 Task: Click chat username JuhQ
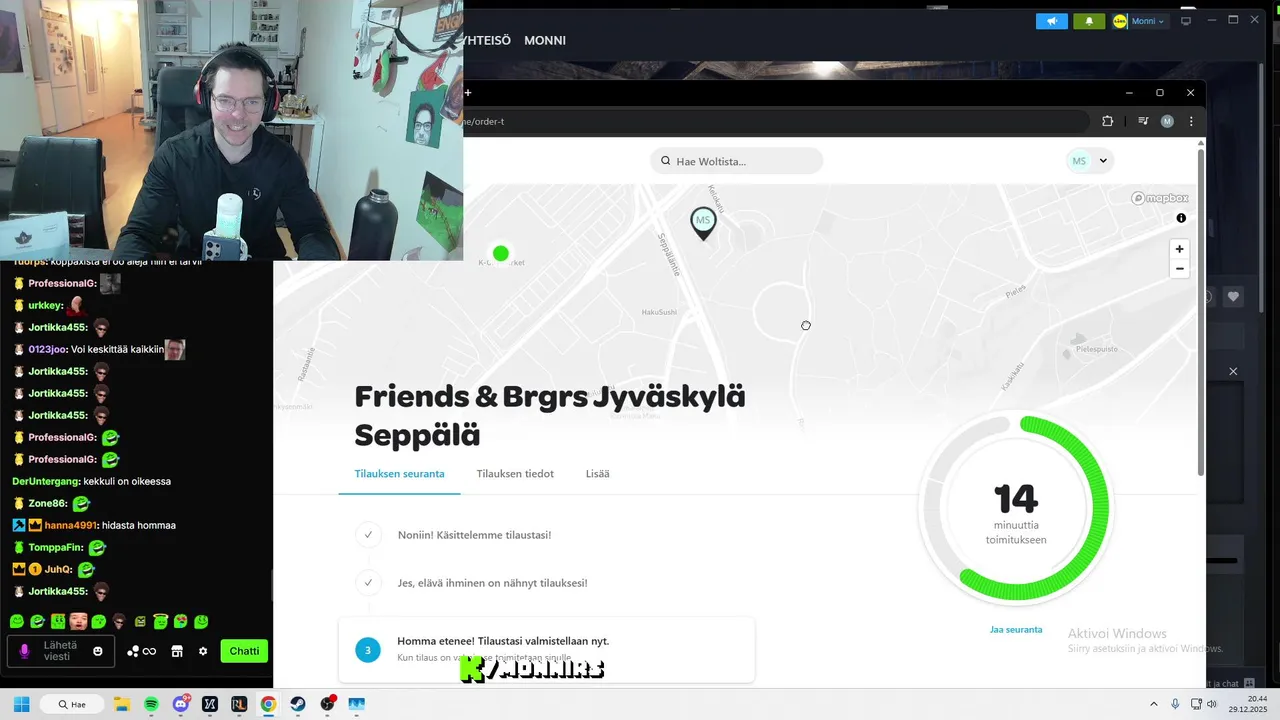tap(58, 569)
